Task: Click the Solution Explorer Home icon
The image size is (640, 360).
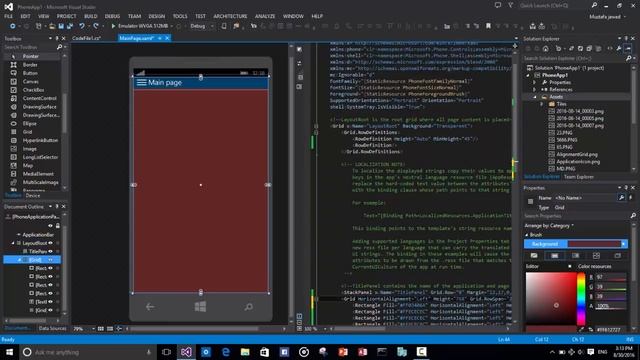Action: (546, 49)
